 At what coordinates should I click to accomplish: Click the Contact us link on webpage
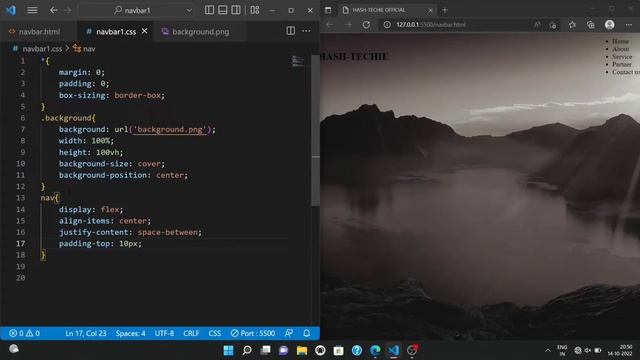[625, 72]
